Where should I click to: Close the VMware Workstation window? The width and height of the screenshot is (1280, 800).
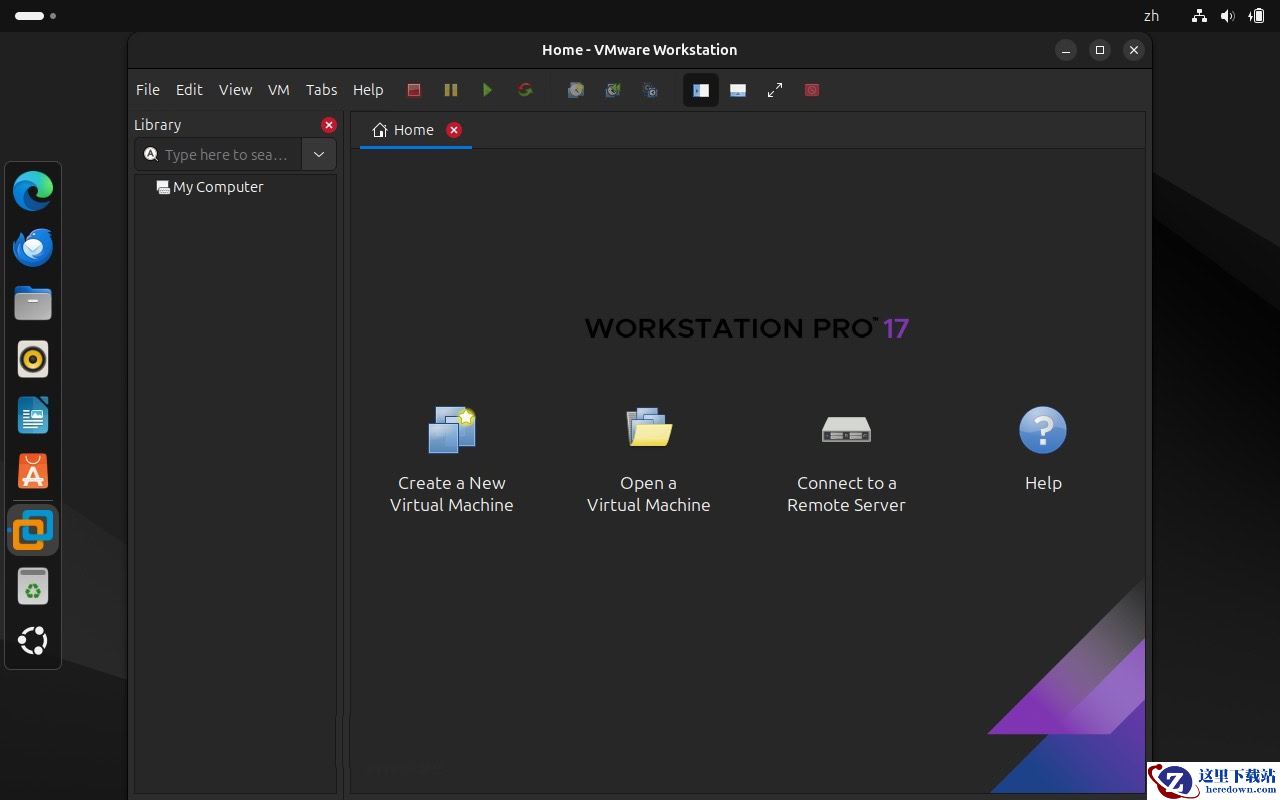[x=1133, y=50]
